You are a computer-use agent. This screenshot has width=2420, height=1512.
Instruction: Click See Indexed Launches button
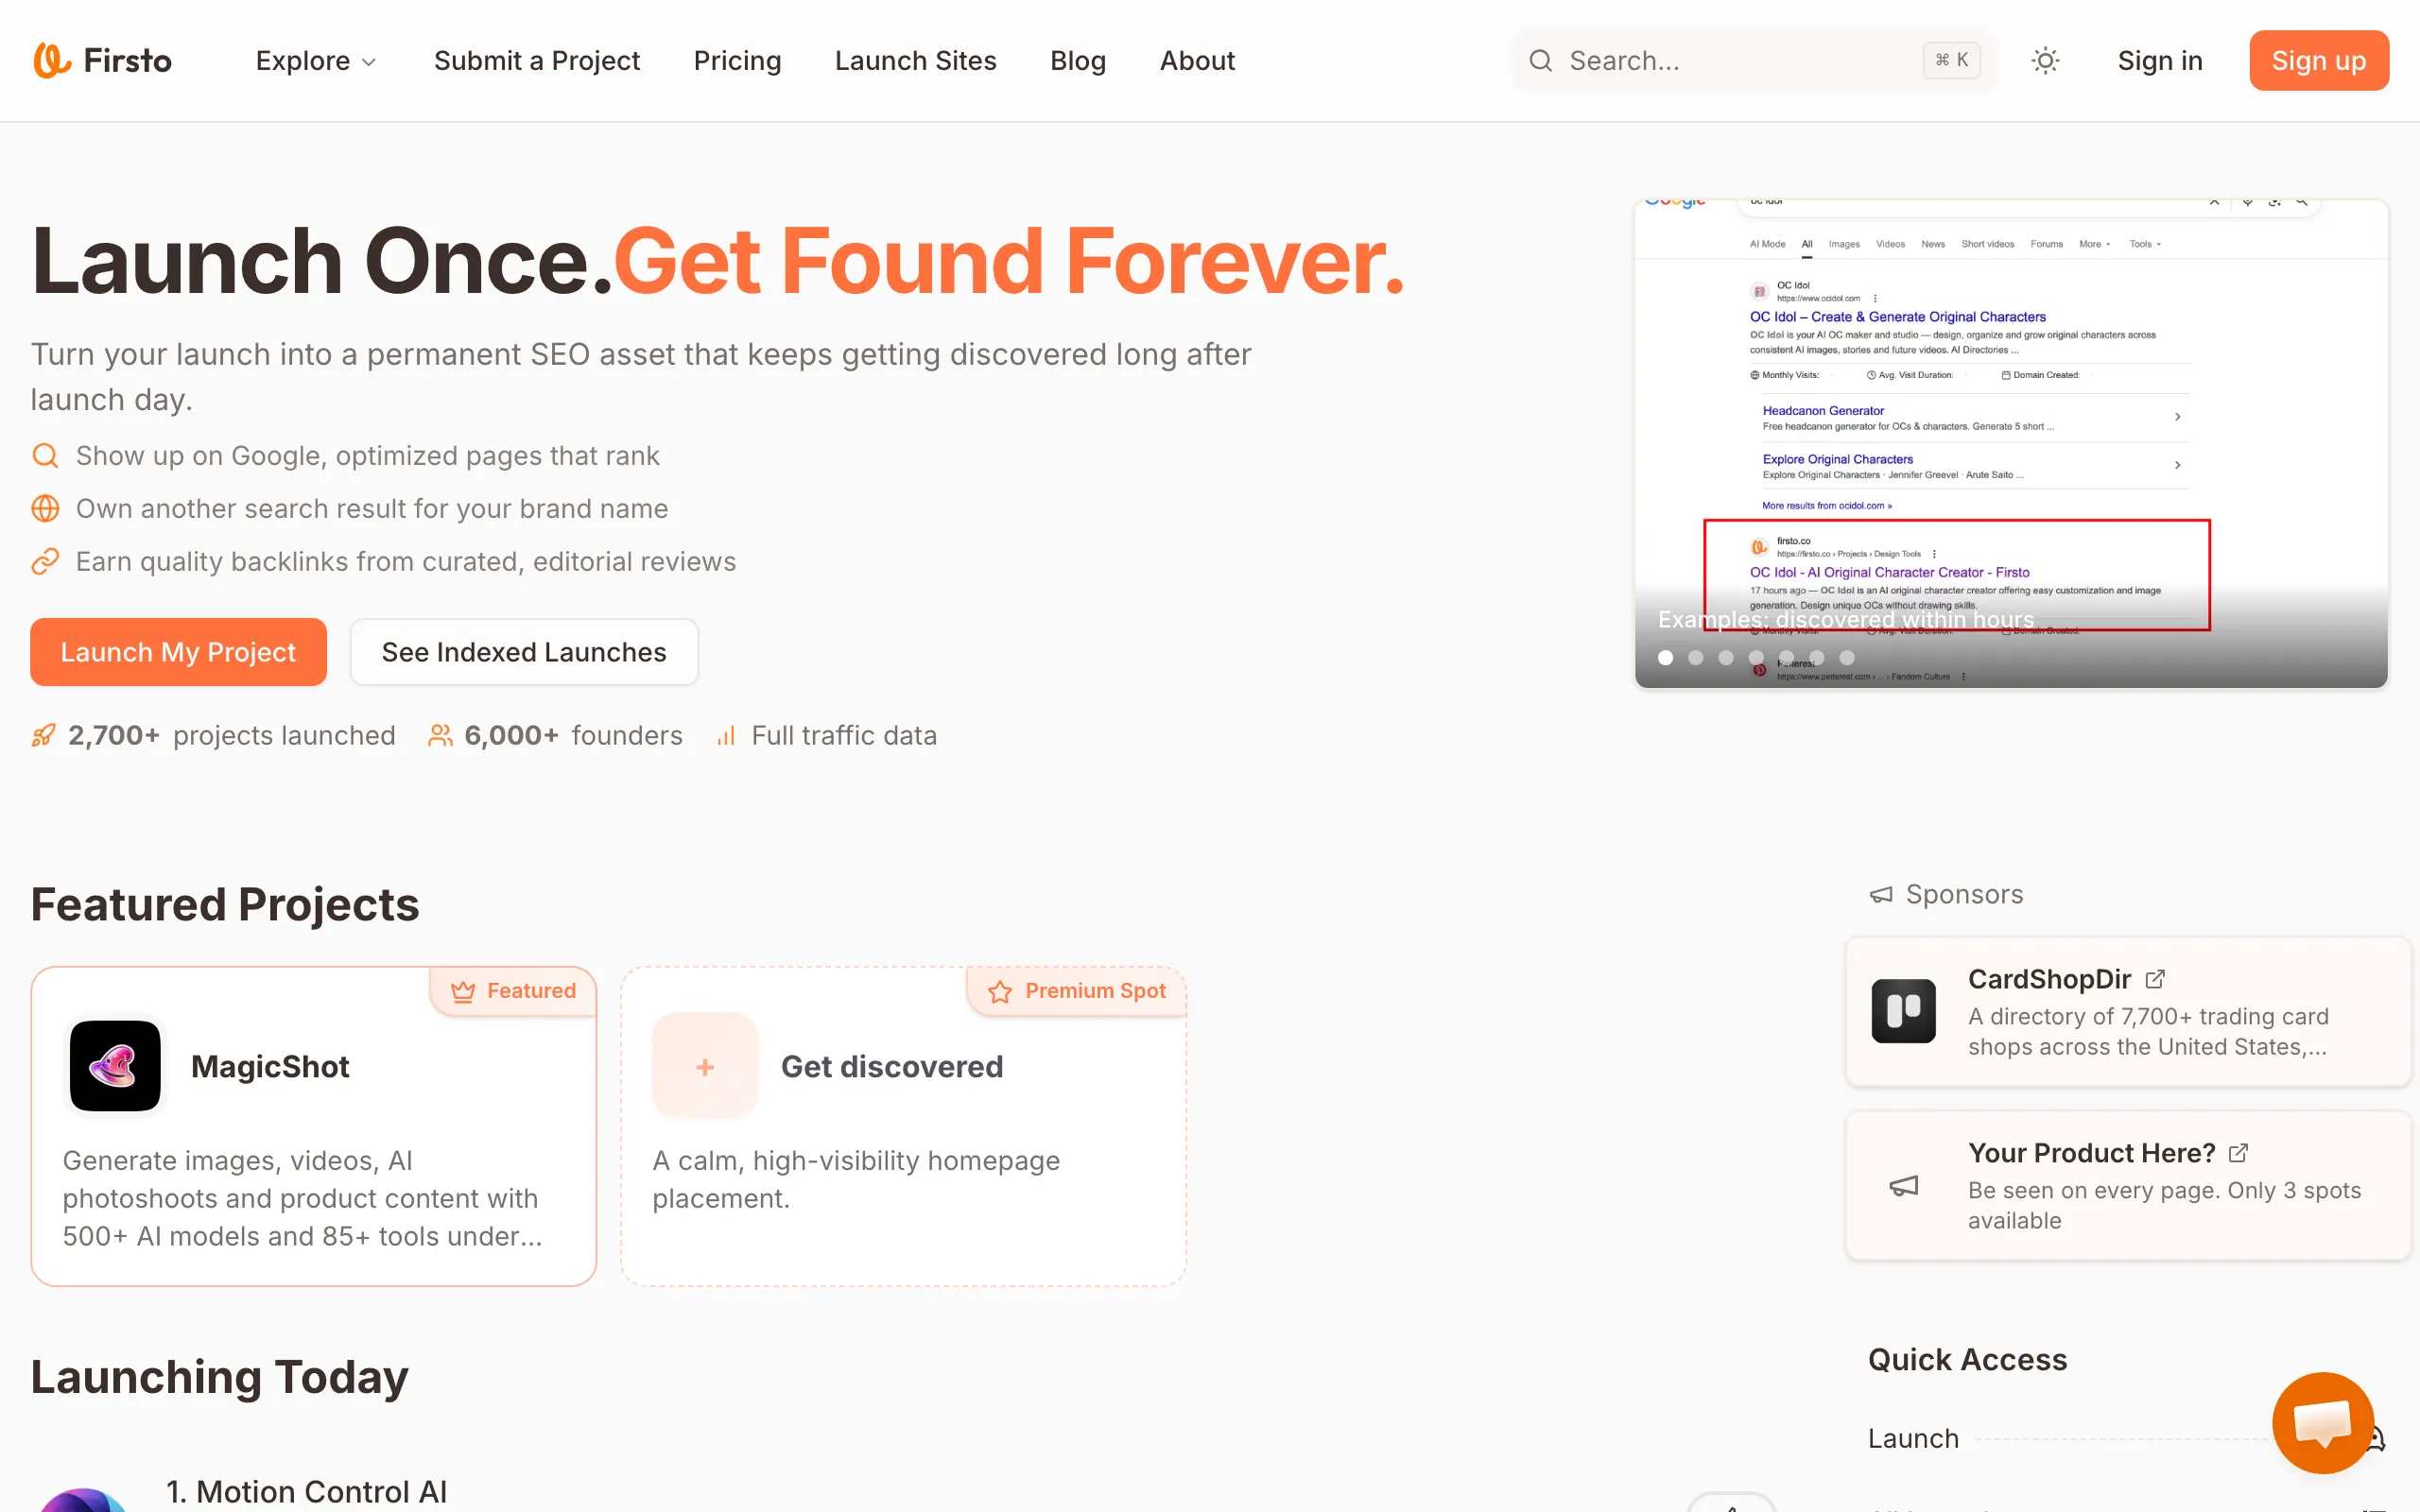(524, 652)
